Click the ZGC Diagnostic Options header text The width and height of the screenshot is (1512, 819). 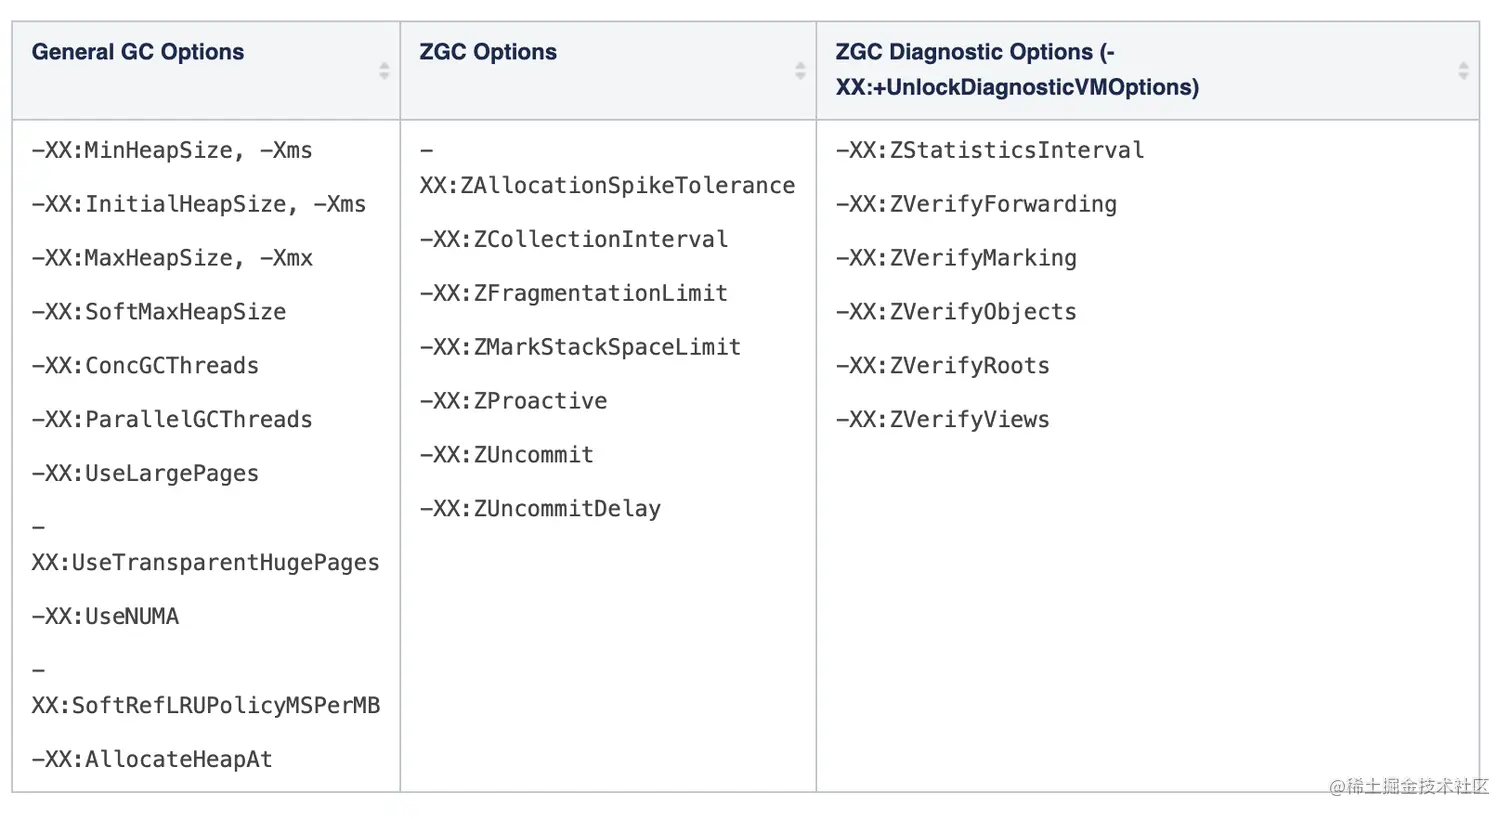click(1017, 69)
